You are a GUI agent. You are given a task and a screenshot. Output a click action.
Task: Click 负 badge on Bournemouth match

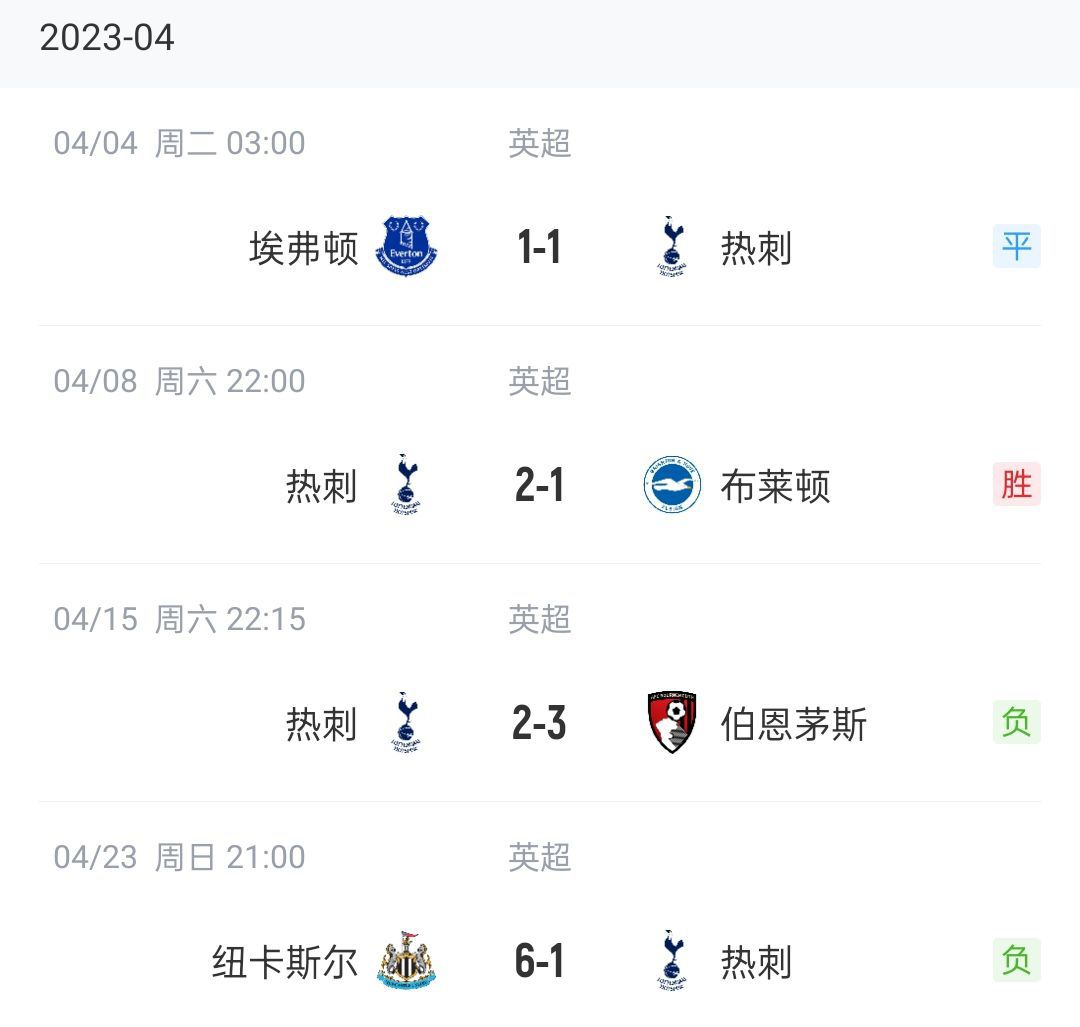[1017, 722]
